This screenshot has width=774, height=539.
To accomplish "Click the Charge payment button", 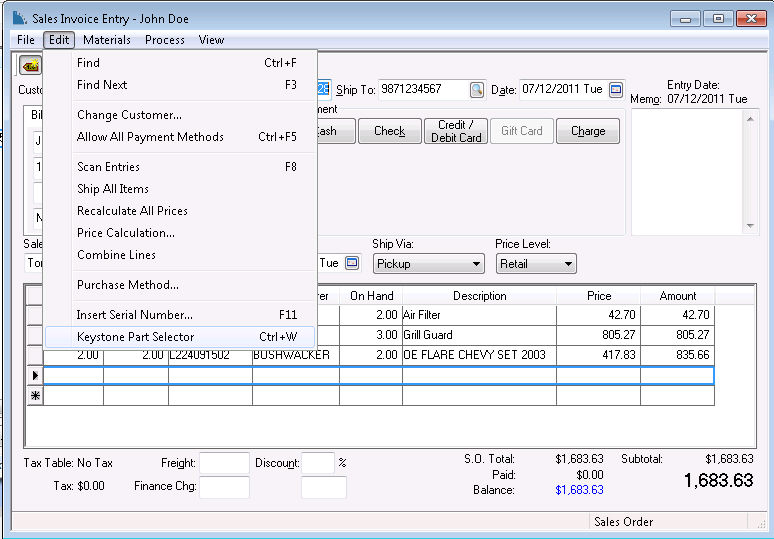I will [x=588, y=131].
